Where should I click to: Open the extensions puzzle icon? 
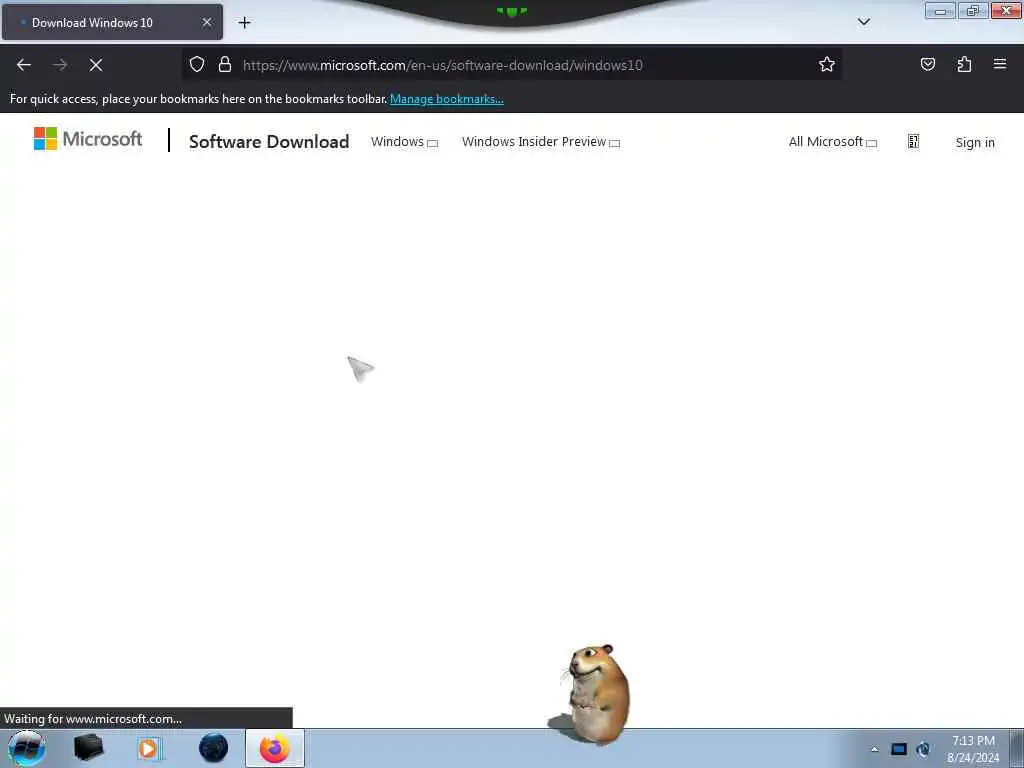coord(964,65)
